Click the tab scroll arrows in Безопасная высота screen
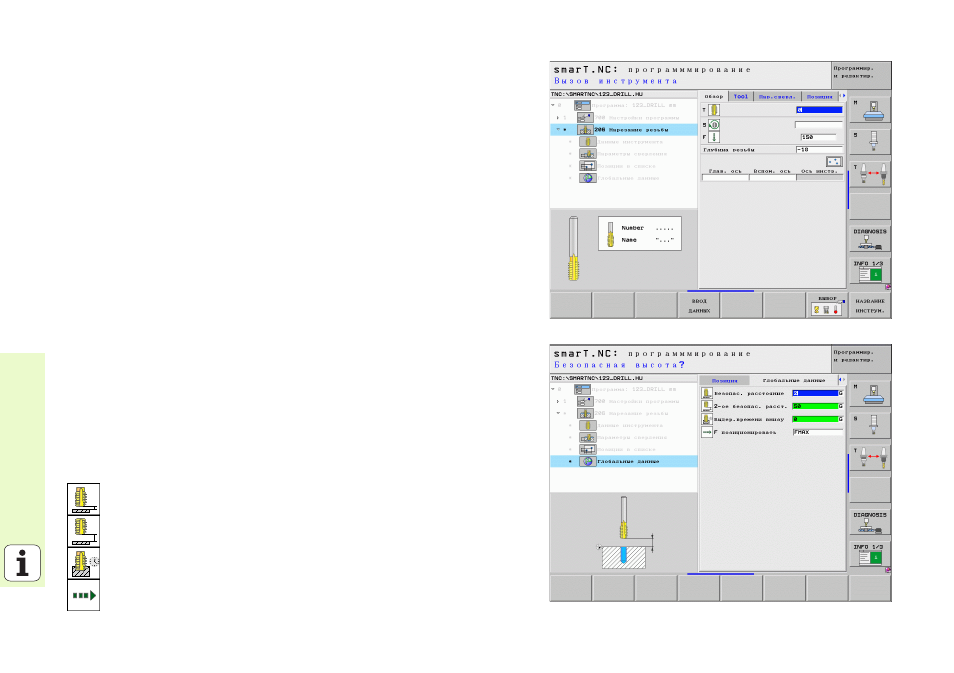Screen dimensions: 954x673 [843, 380]
